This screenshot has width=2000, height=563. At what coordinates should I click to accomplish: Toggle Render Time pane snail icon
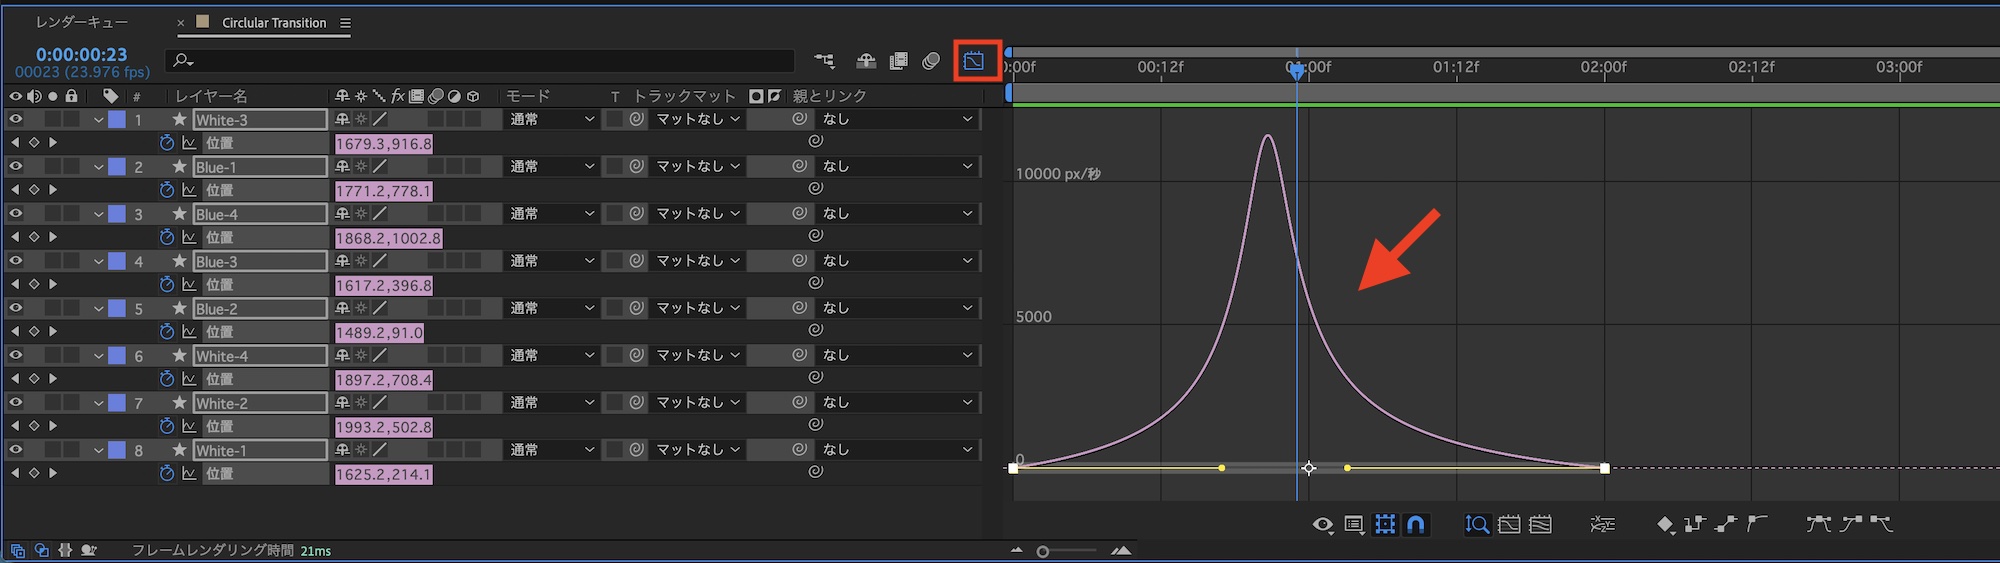coord(89,550)
